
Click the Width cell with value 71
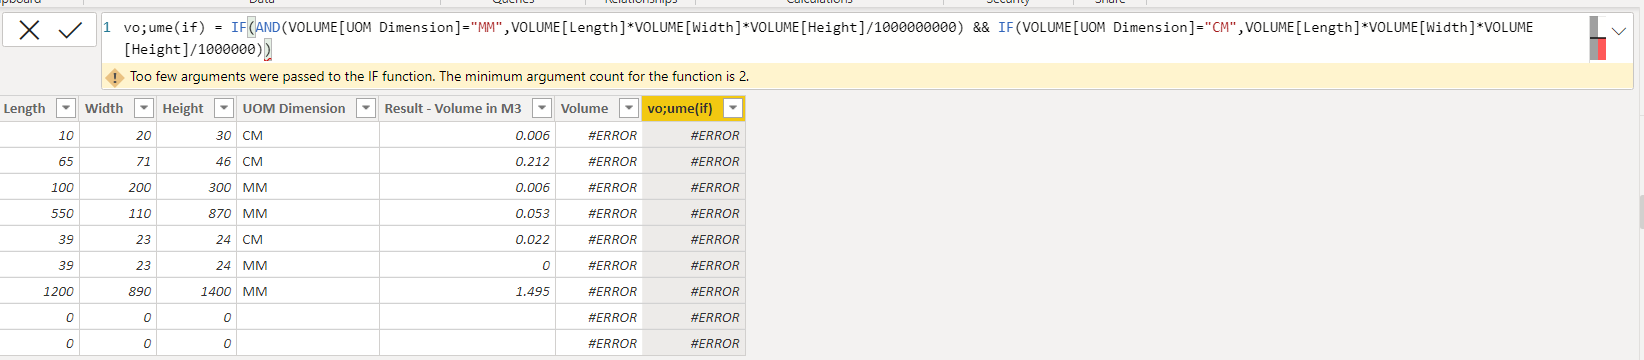tap(118, 161)
